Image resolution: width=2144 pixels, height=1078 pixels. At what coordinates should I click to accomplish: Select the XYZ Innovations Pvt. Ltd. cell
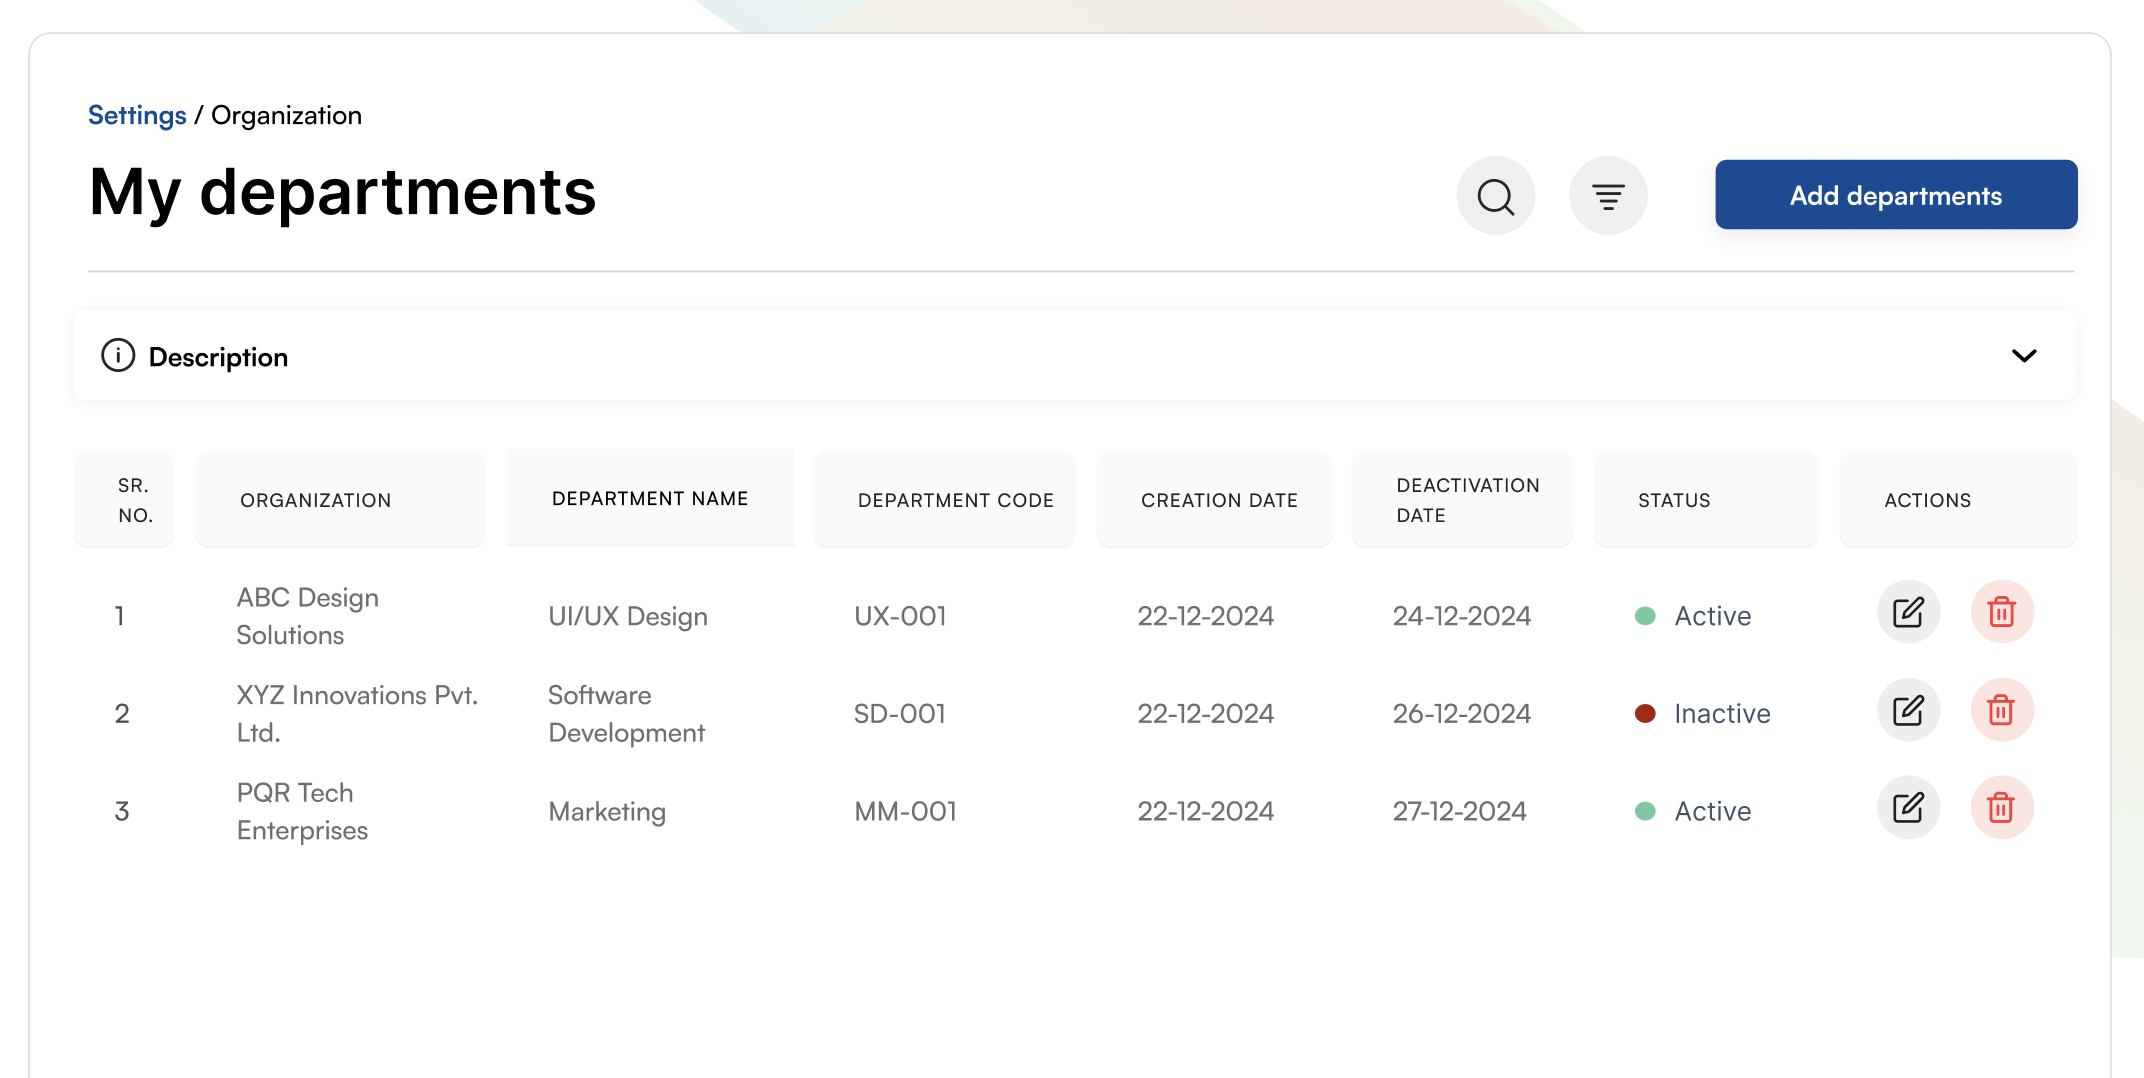(357, 714)
